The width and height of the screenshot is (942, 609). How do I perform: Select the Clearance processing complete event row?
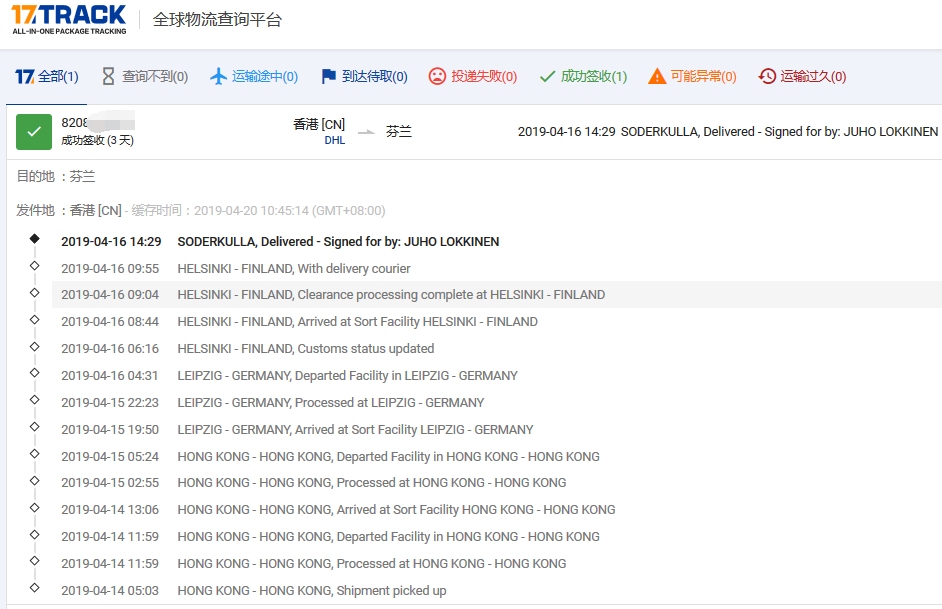point(390,295)
